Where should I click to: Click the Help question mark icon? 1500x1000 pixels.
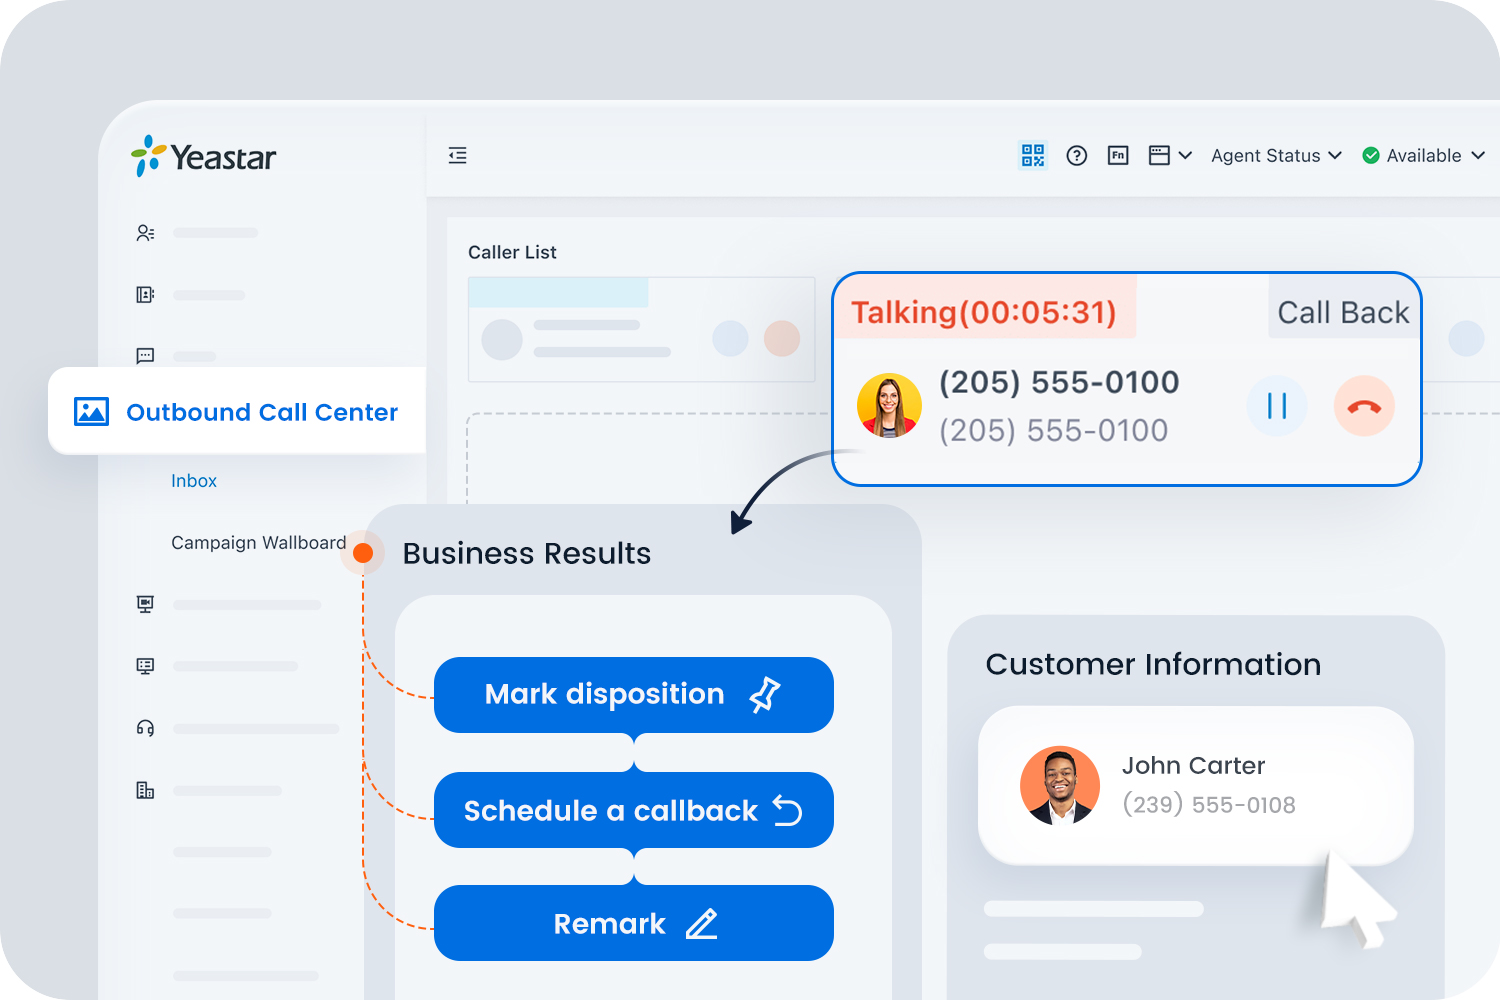click(x=1077, y=155)
